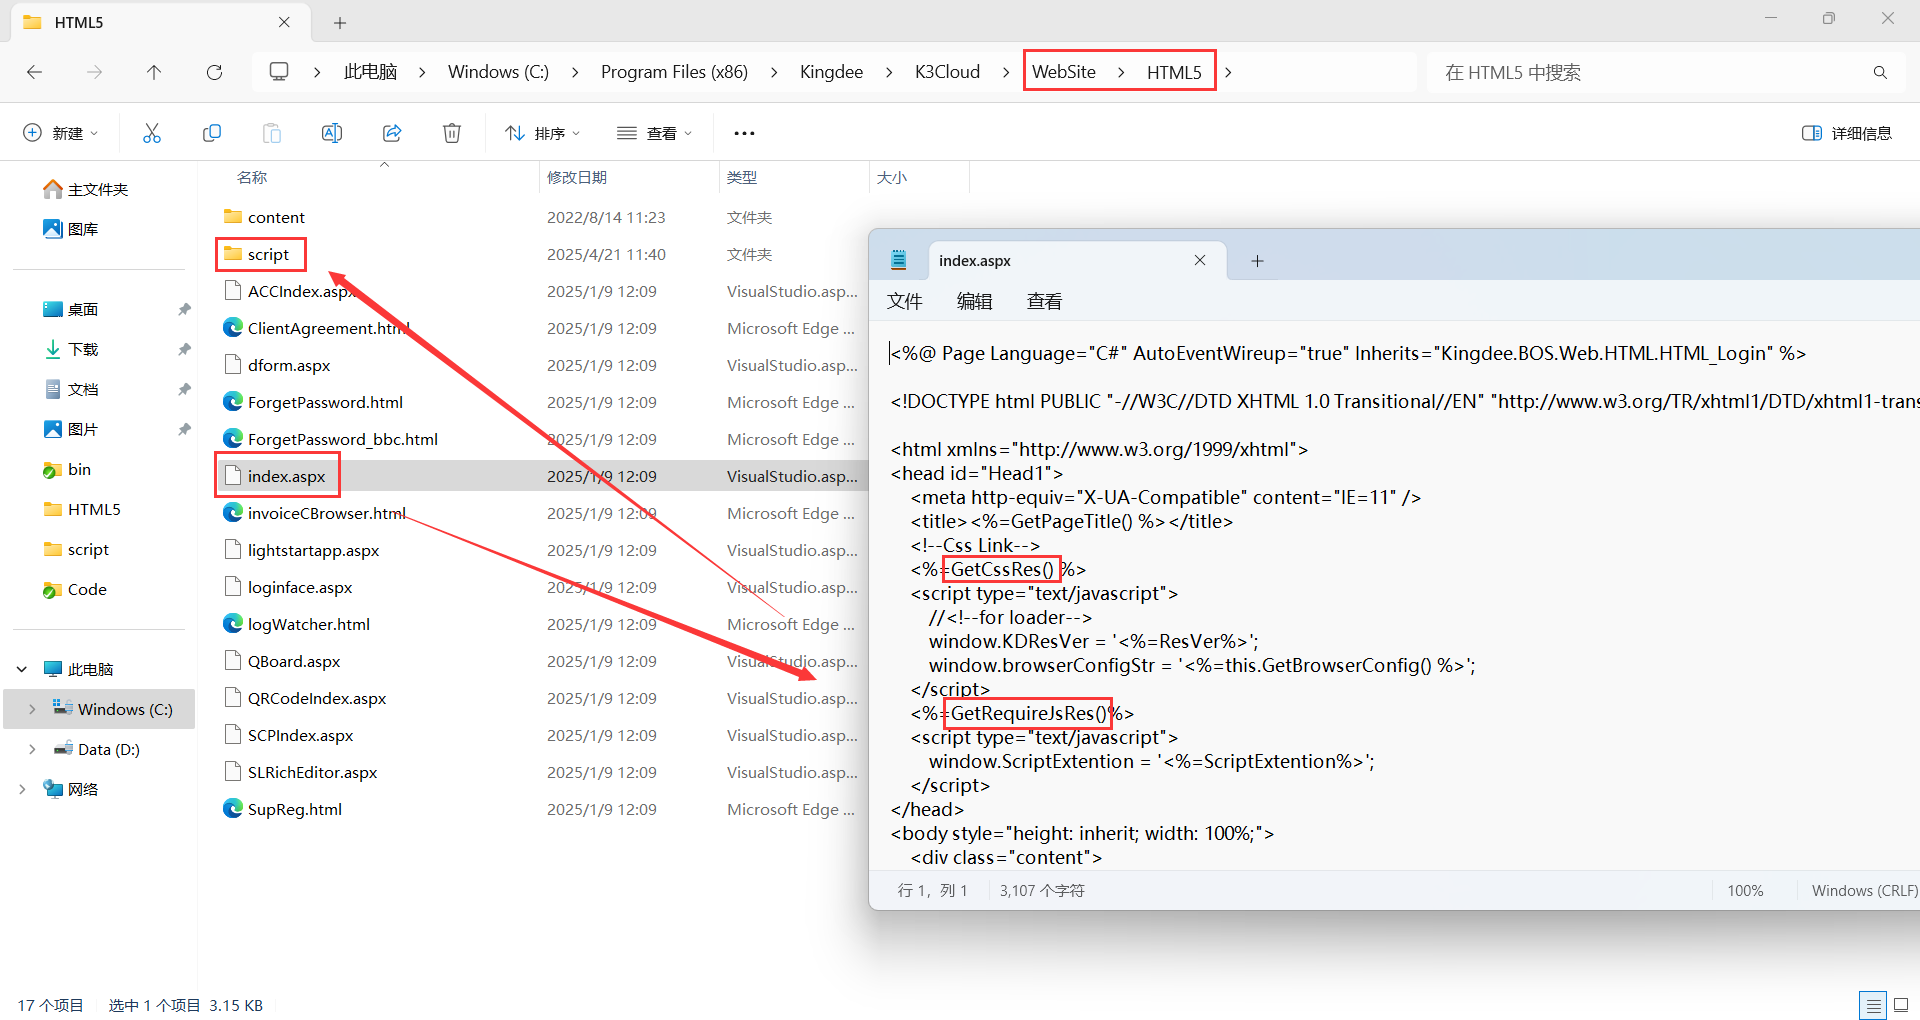Expand the Windows (C:) tree node
Viewport: 1920px width, 1020px height.
point(32,709)
